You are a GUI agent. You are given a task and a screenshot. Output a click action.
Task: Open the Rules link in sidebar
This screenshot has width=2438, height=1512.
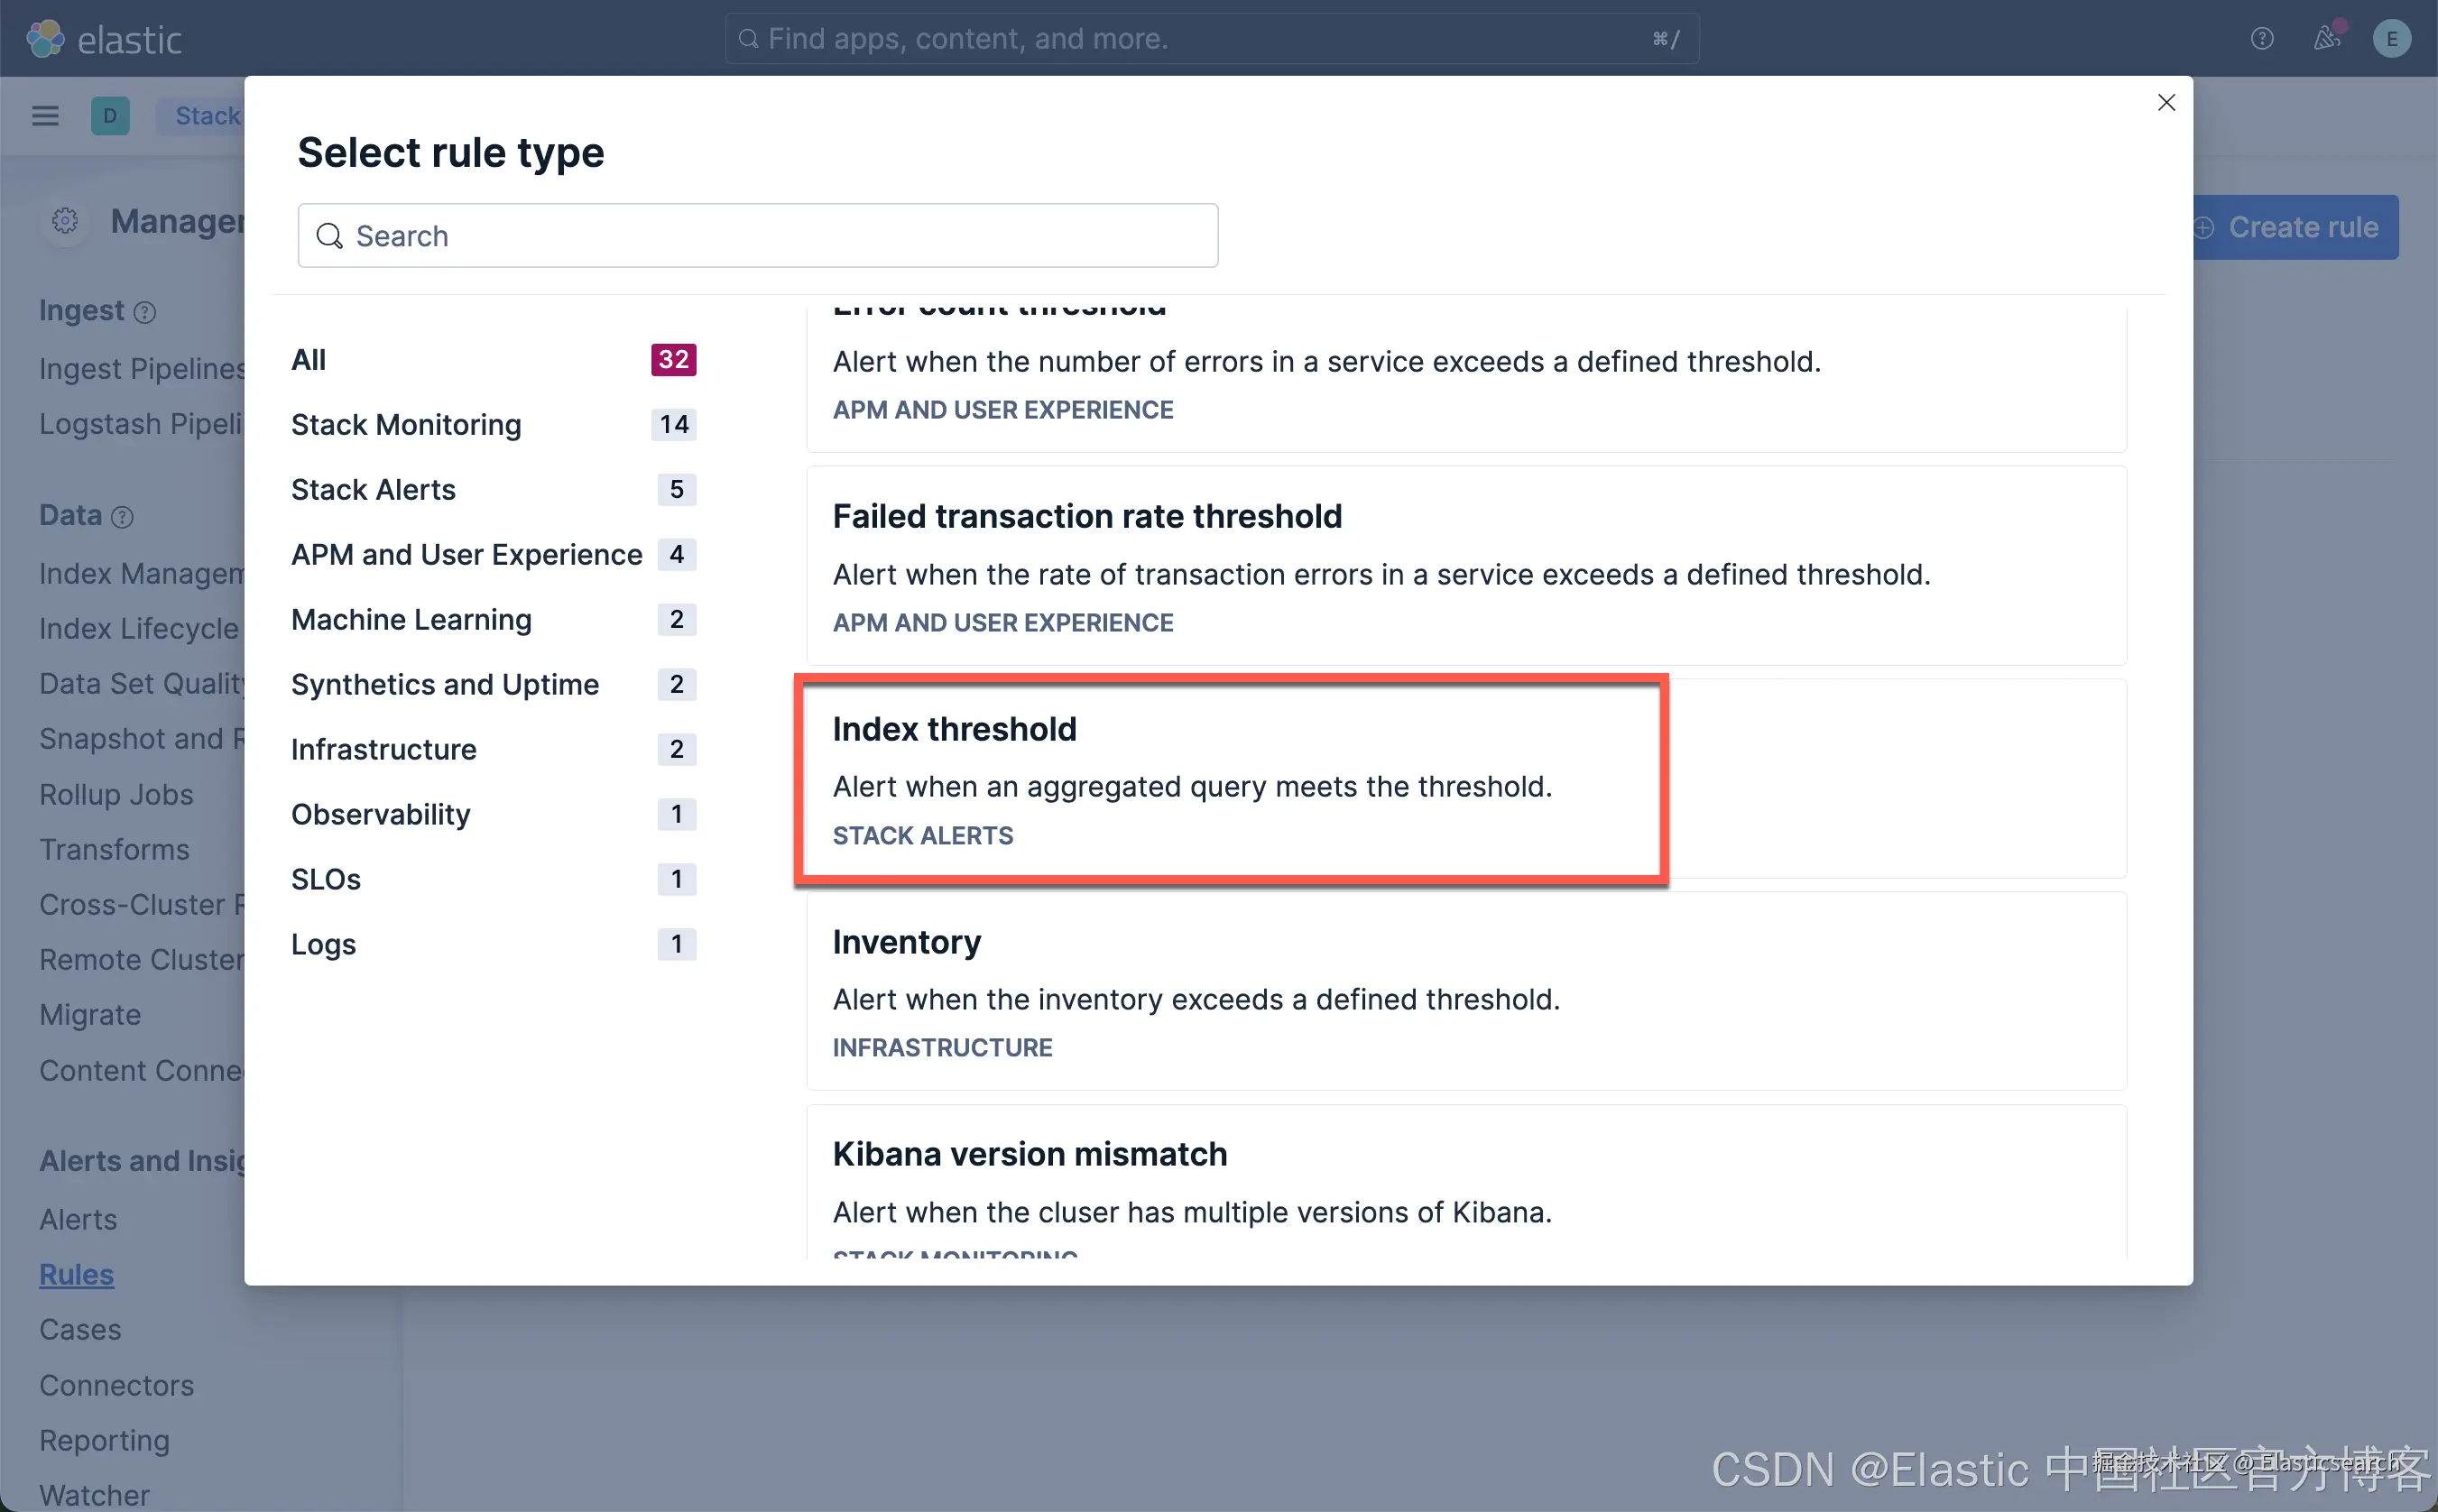click(76, 1275)
